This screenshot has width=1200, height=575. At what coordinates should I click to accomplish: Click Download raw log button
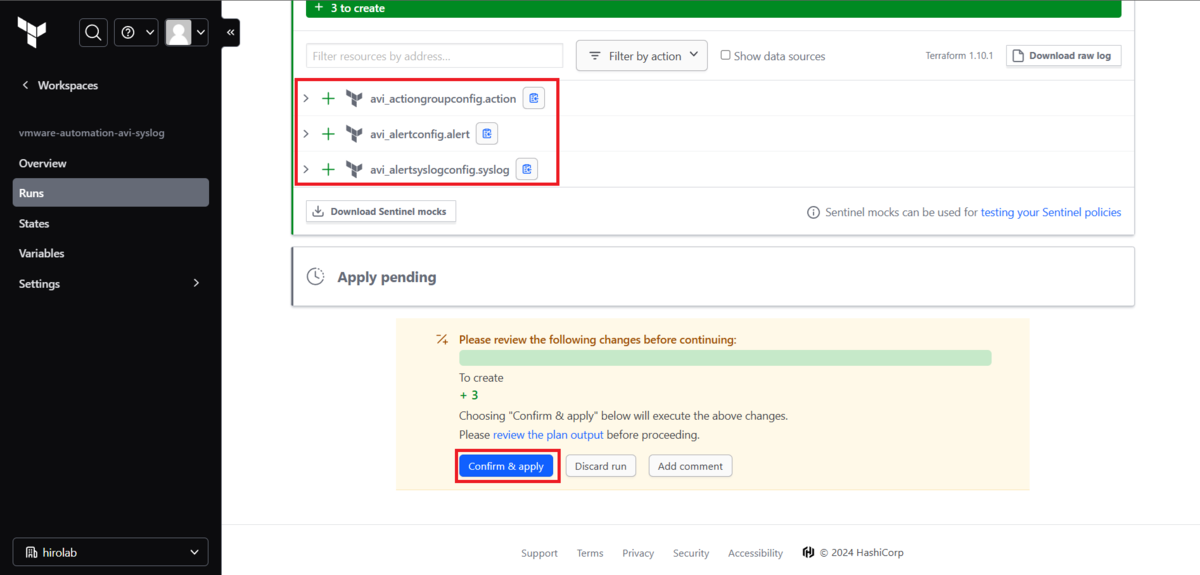(x=1064, y=56)
